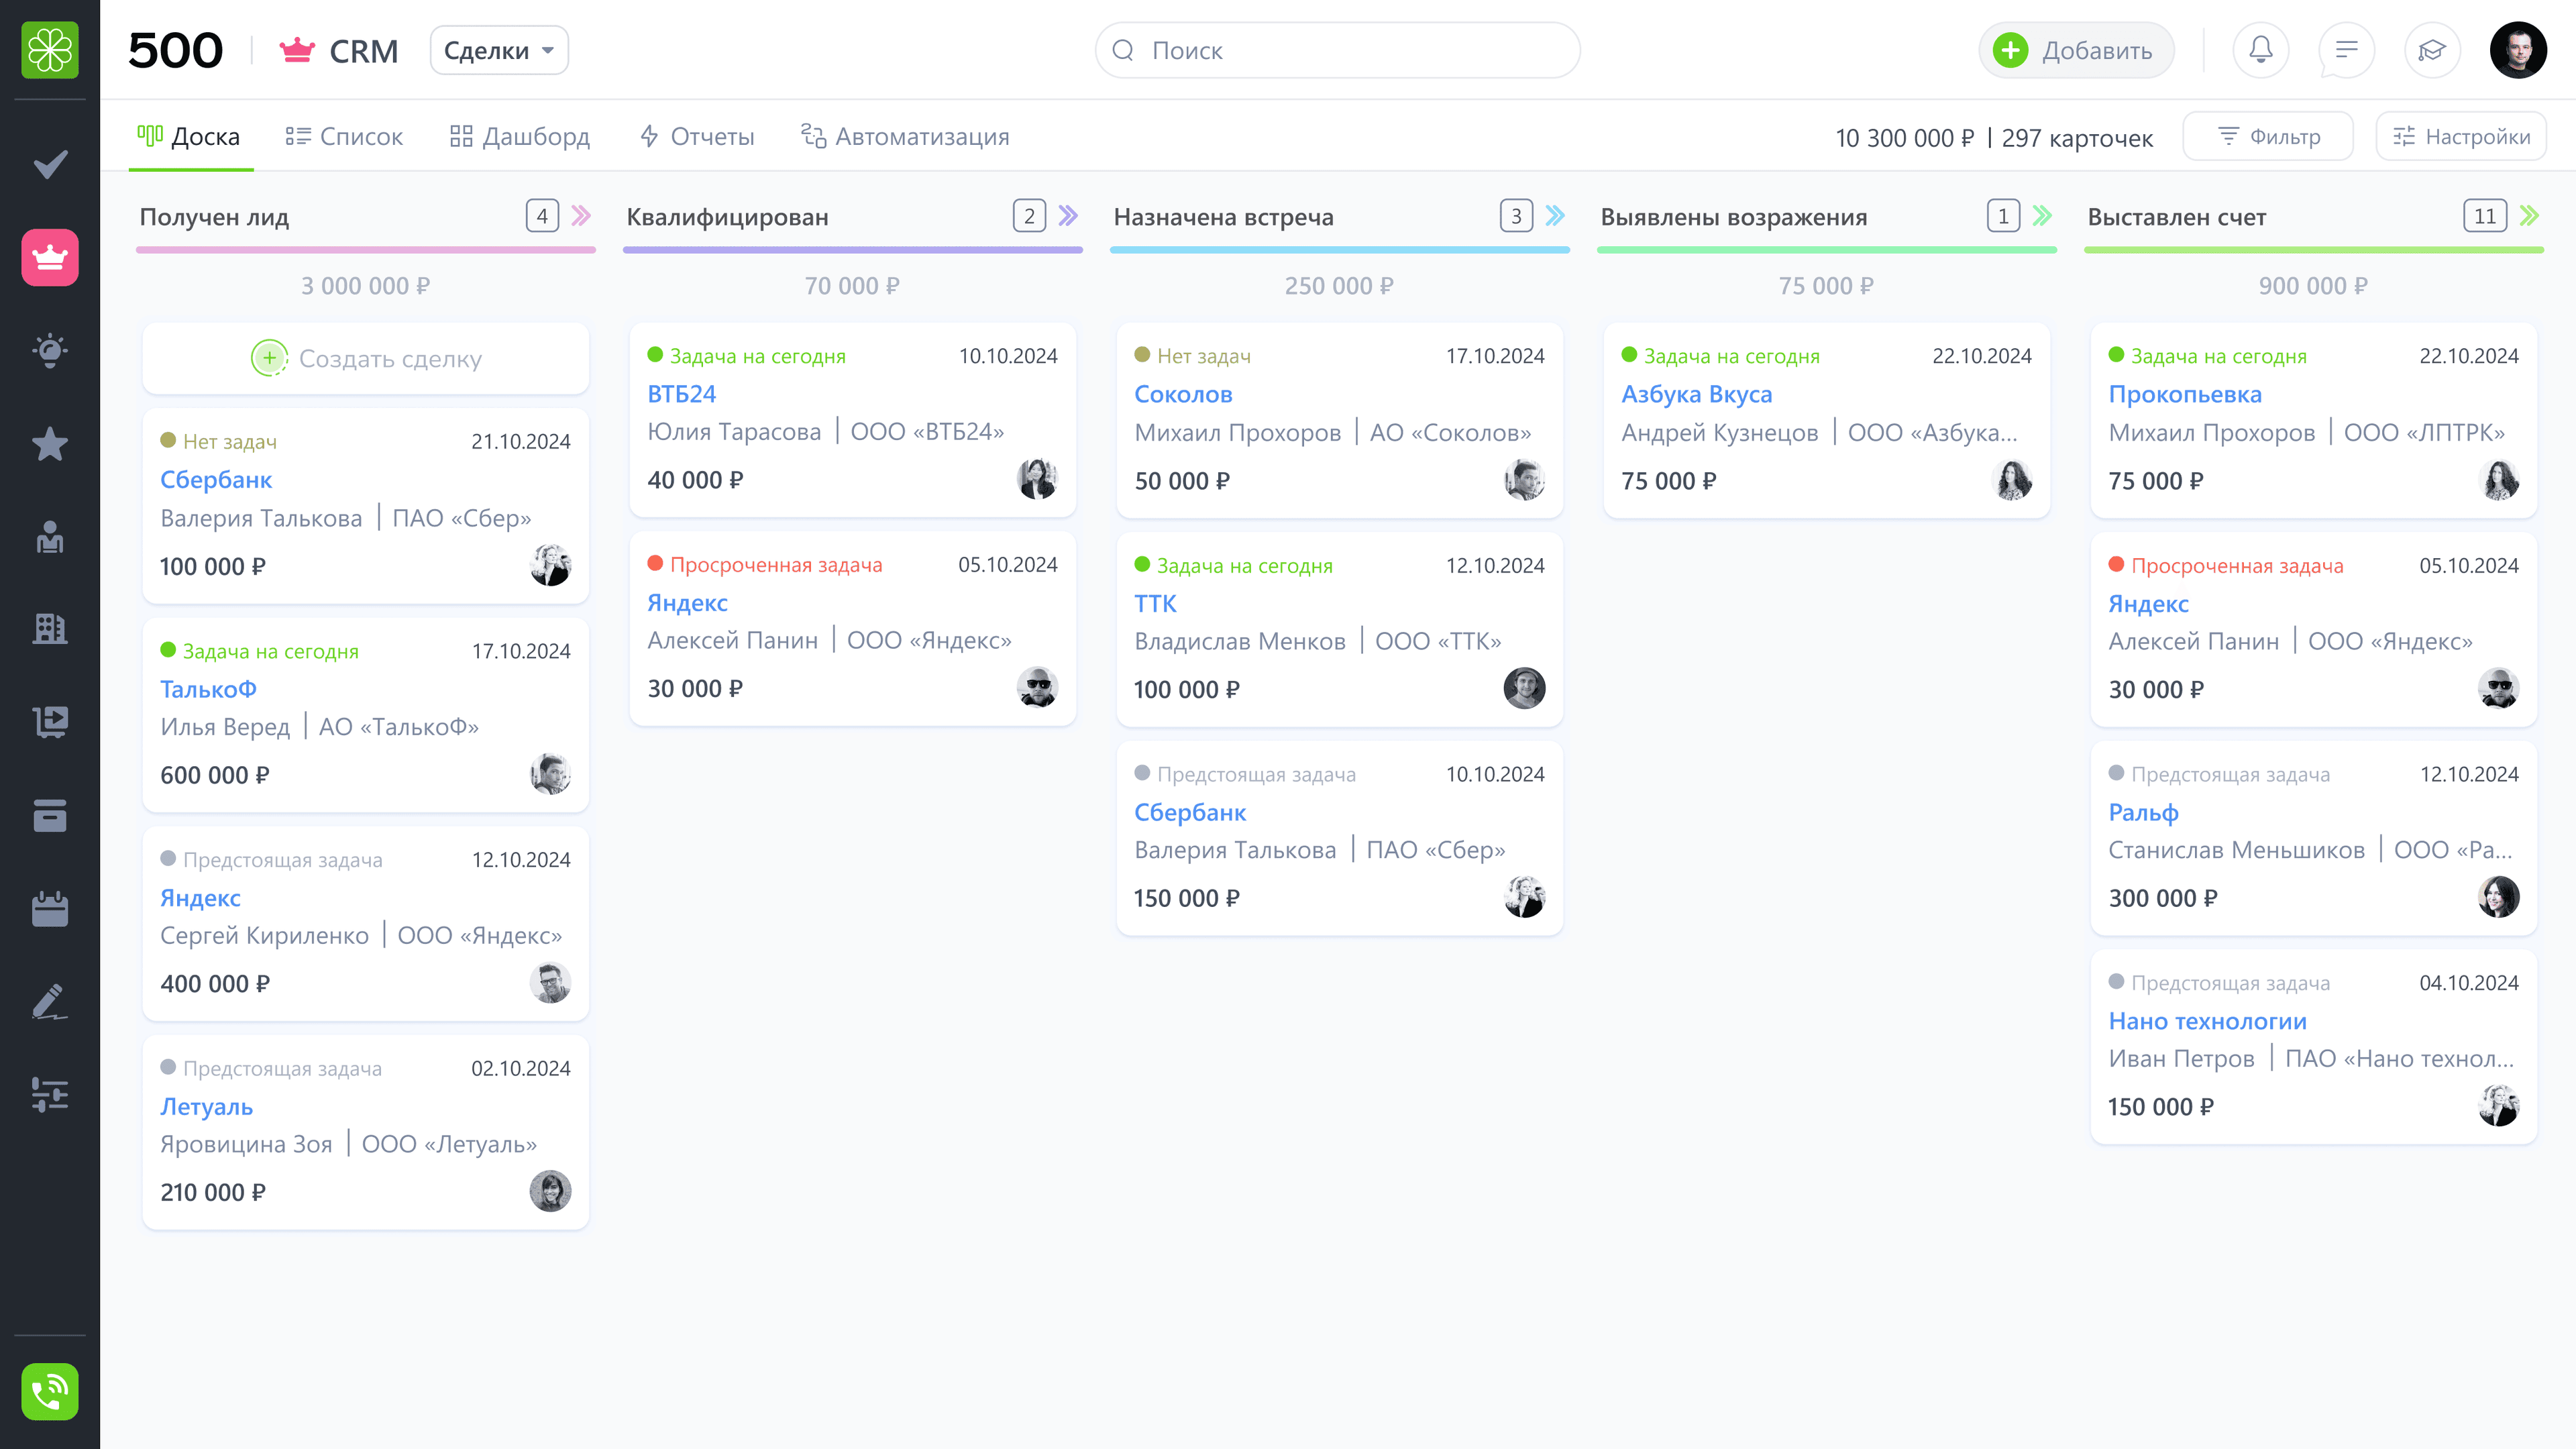2576x1449 pixels.
Task: Open the Прокопьевка deal link
Action: (2184, 394)
